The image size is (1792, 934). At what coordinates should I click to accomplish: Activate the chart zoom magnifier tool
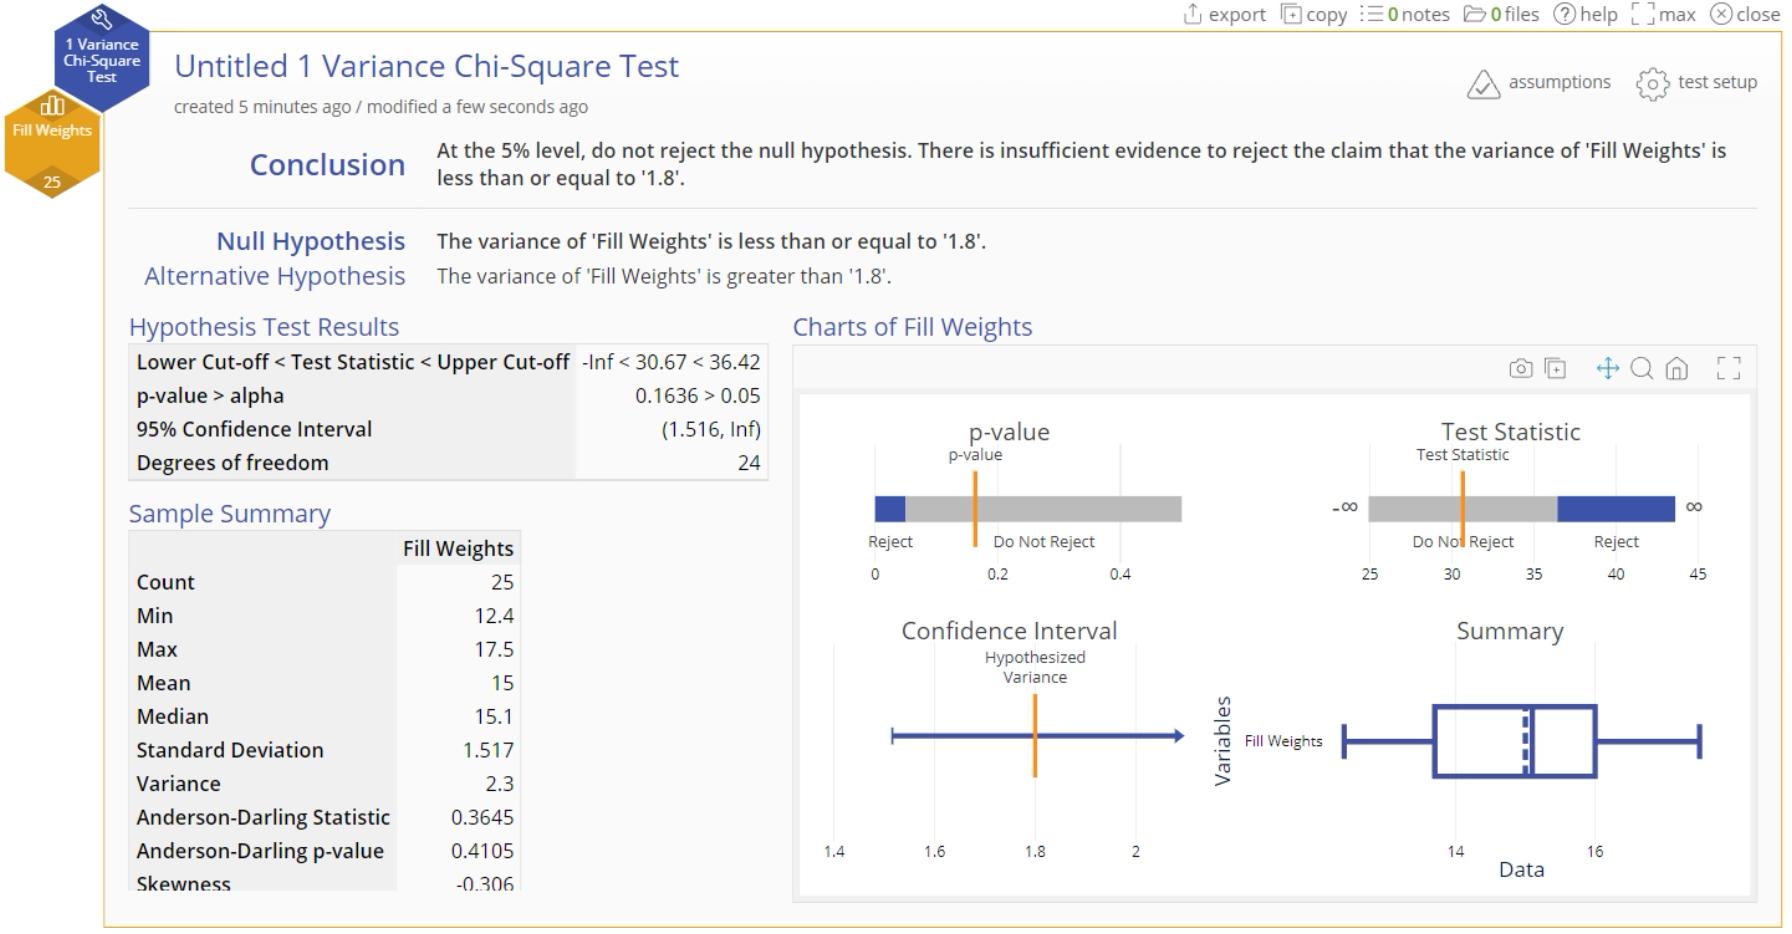[1641, 368]
